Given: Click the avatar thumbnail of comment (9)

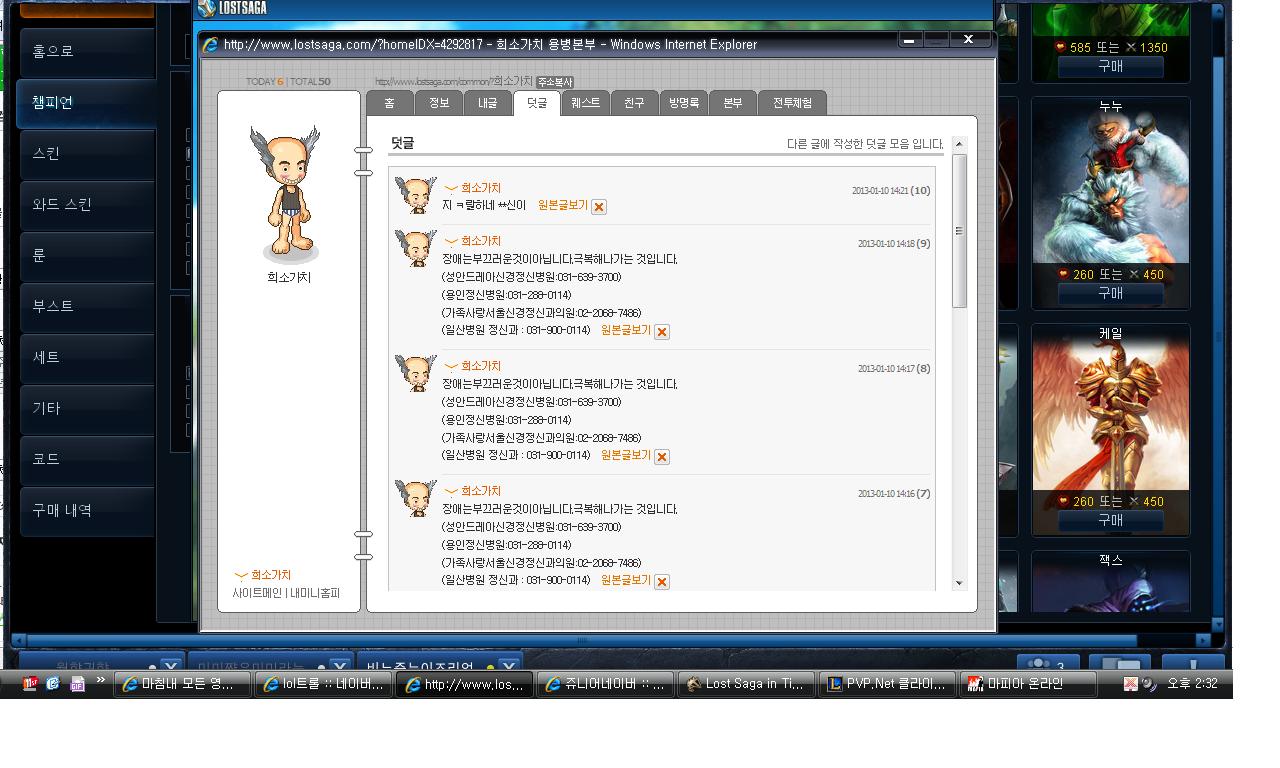Looking at the screenshot, I should 416,248.
